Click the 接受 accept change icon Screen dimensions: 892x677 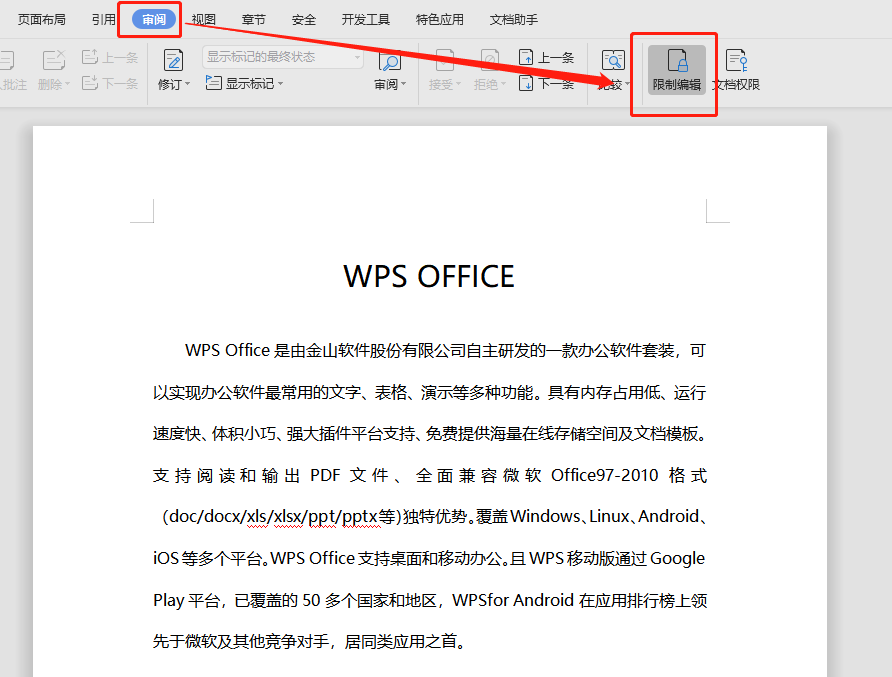(x=444, y=60)
